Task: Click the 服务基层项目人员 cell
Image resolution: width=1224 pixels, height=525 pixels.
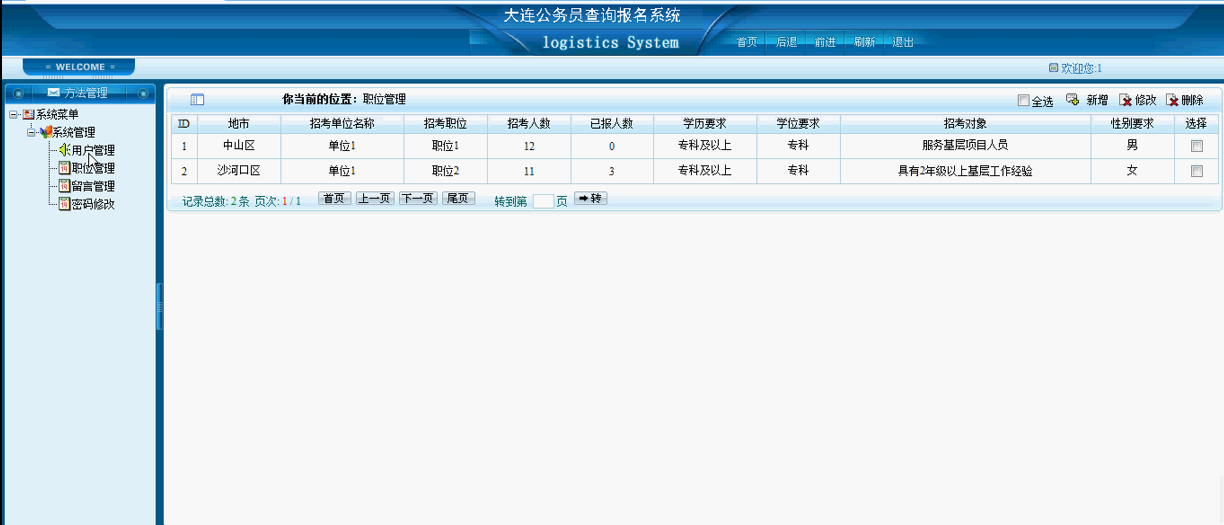Action: pyautogui.click(x=965, y=146)
